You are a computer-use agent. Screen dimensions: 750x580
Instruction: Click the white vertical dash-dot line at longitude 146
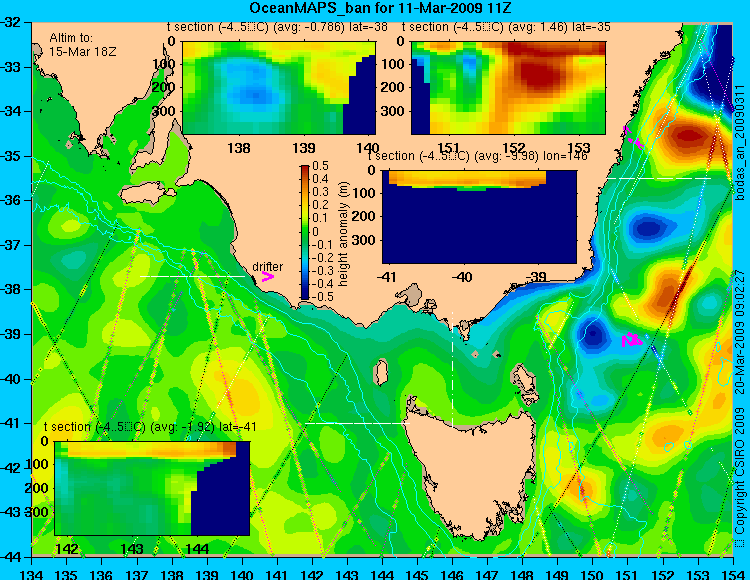coord(452,368)
